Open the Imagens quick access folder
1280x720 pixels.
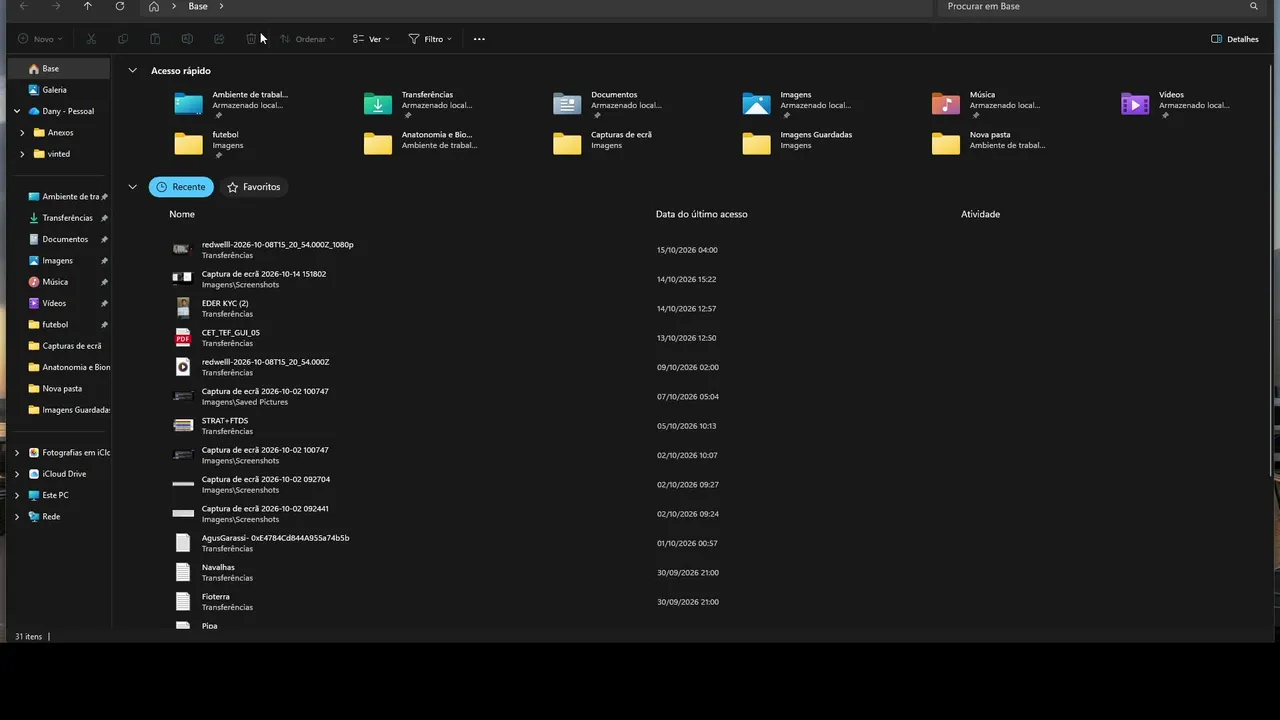pyautogui.click(x=799, y=104)
